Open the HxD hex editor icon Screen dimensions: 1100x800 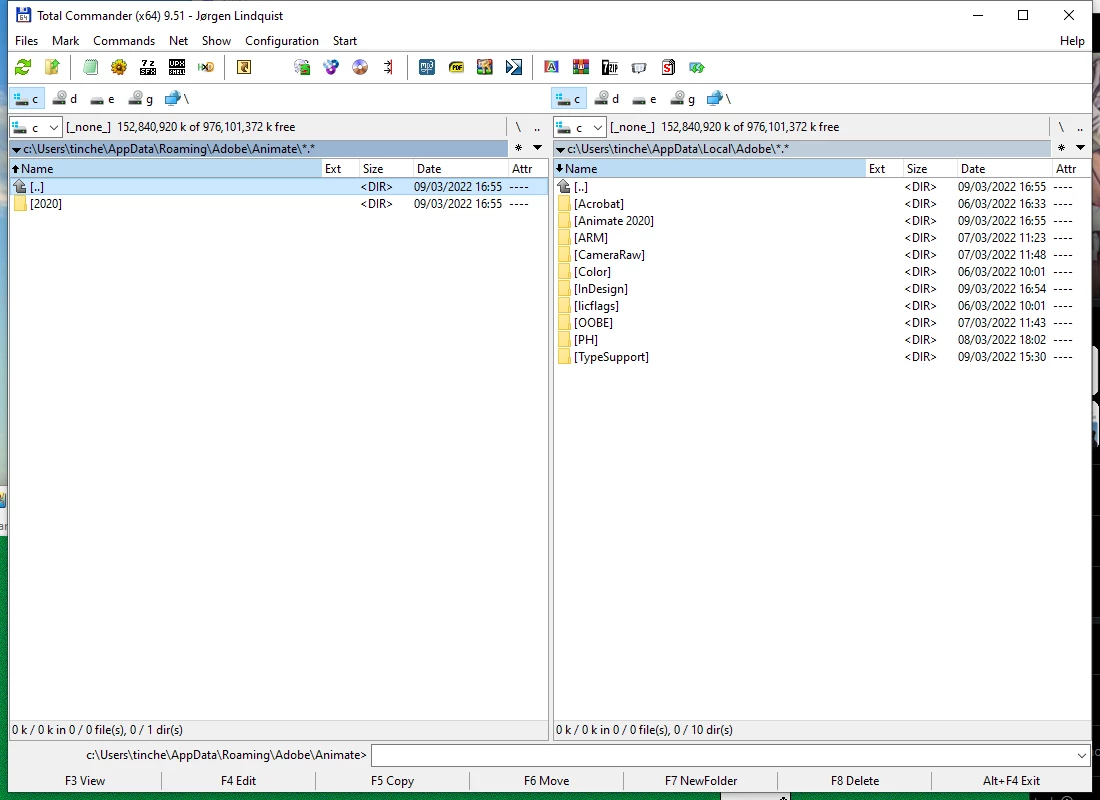tap(206, 67)
